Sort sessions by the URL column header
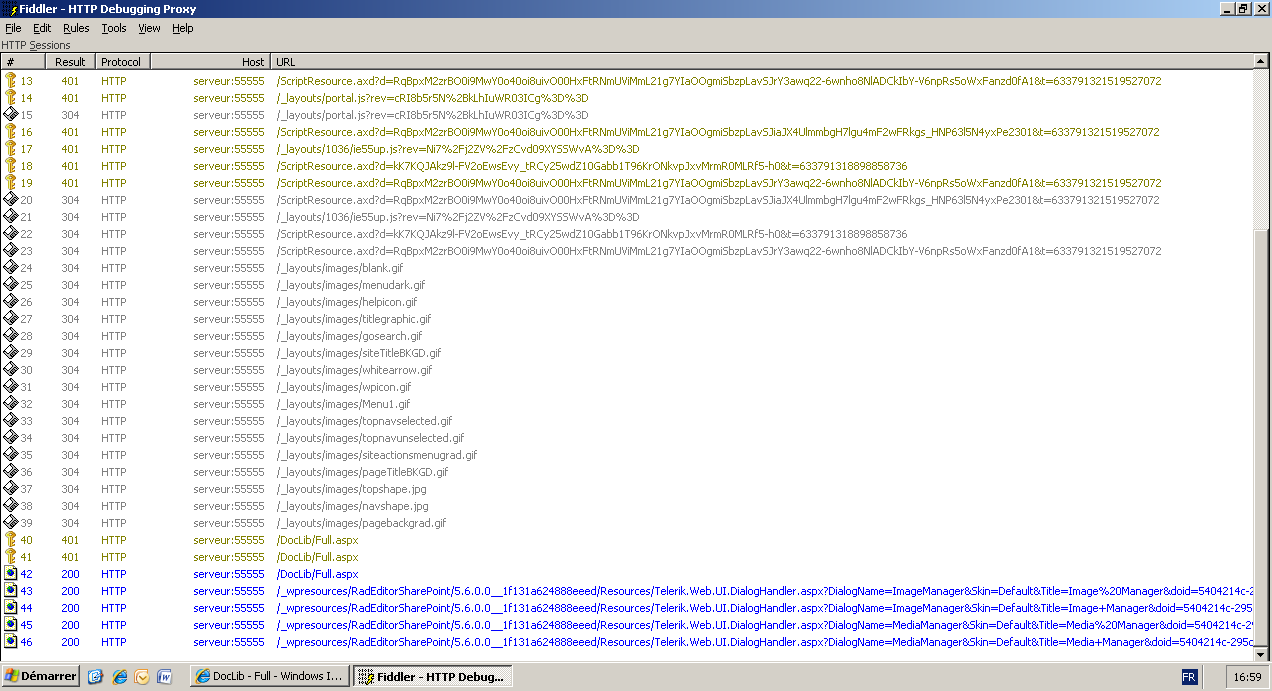Image resolution: width=1272 pixels, height=691 pixels. click(x=761, y=62)
